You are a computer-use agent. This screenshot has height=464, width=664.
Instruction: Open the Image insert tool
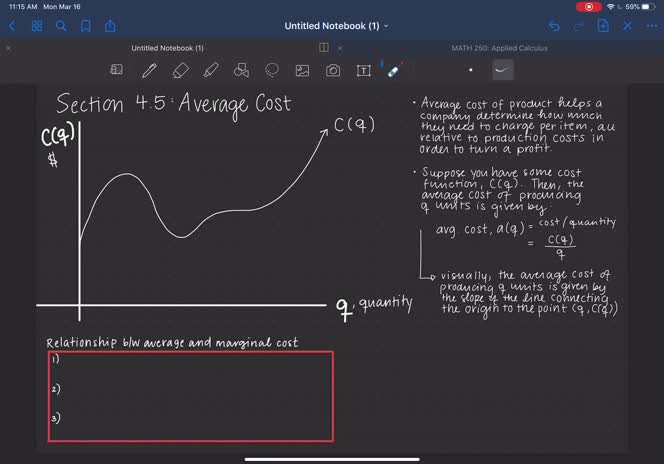(x=302, y=71)
